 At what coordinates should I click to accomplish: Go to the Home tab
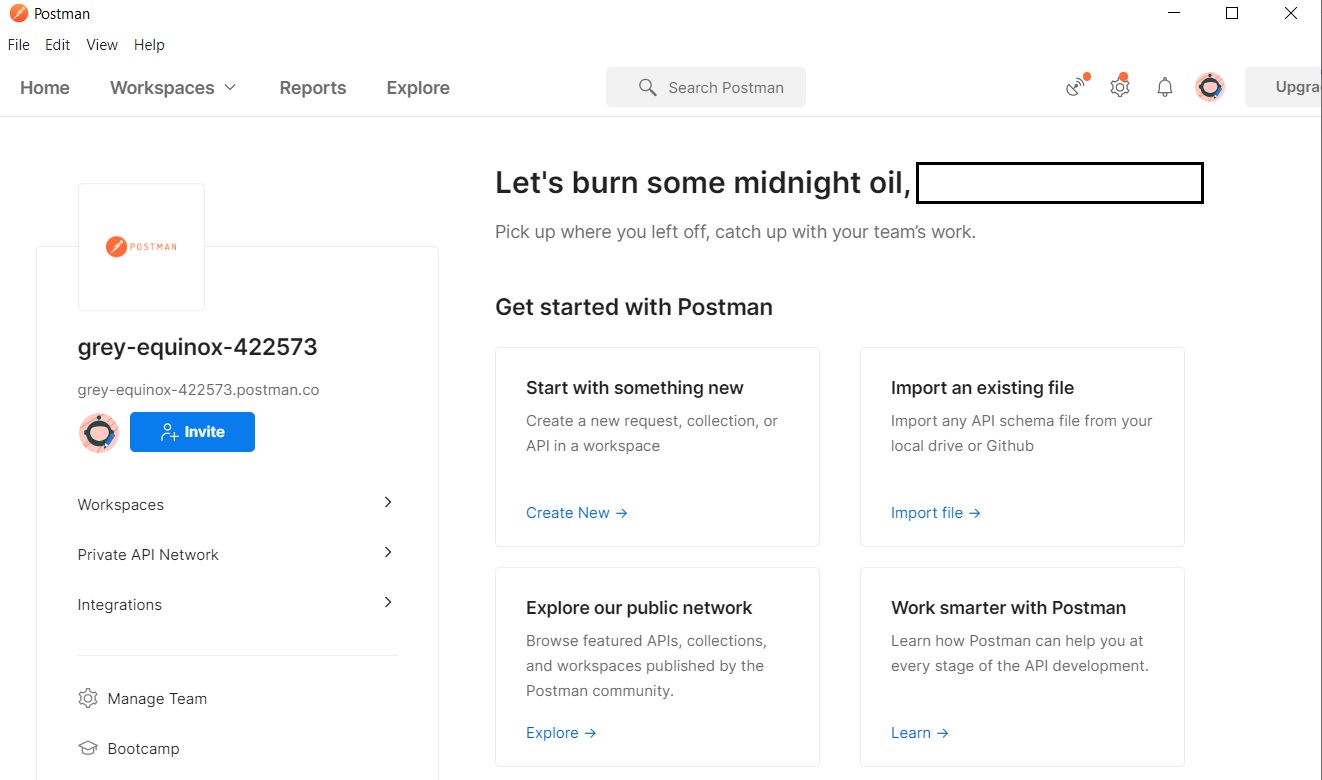(45, 88)
